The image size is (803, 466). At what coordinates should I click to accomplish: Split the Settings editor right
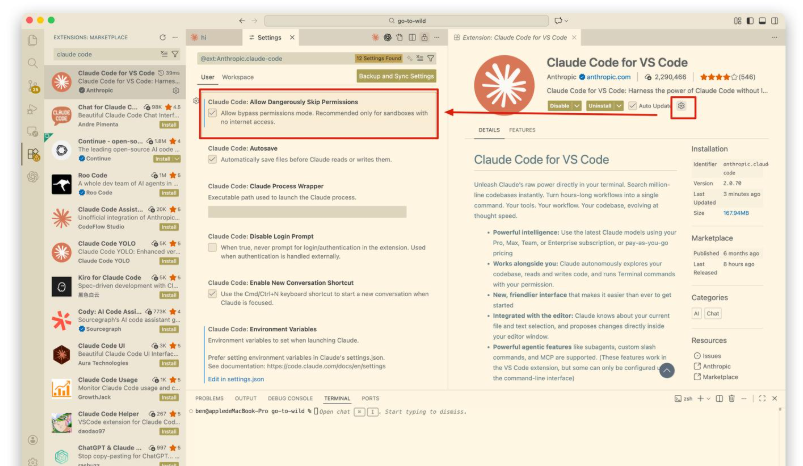pyautogui.click(x=412, y=37)
